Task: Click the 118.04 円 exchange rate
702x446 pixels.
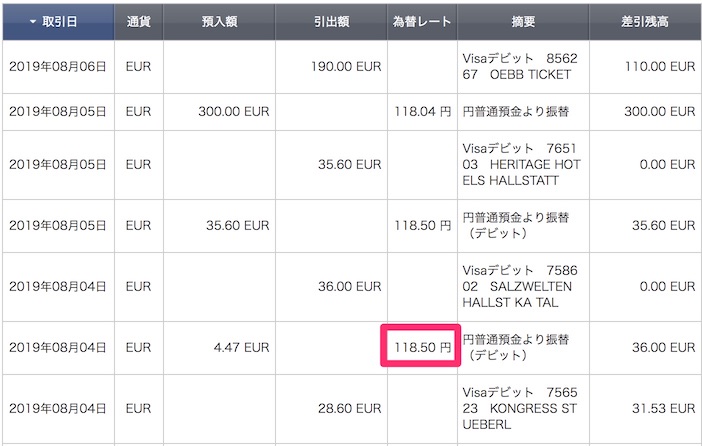Action: point(423,112)
